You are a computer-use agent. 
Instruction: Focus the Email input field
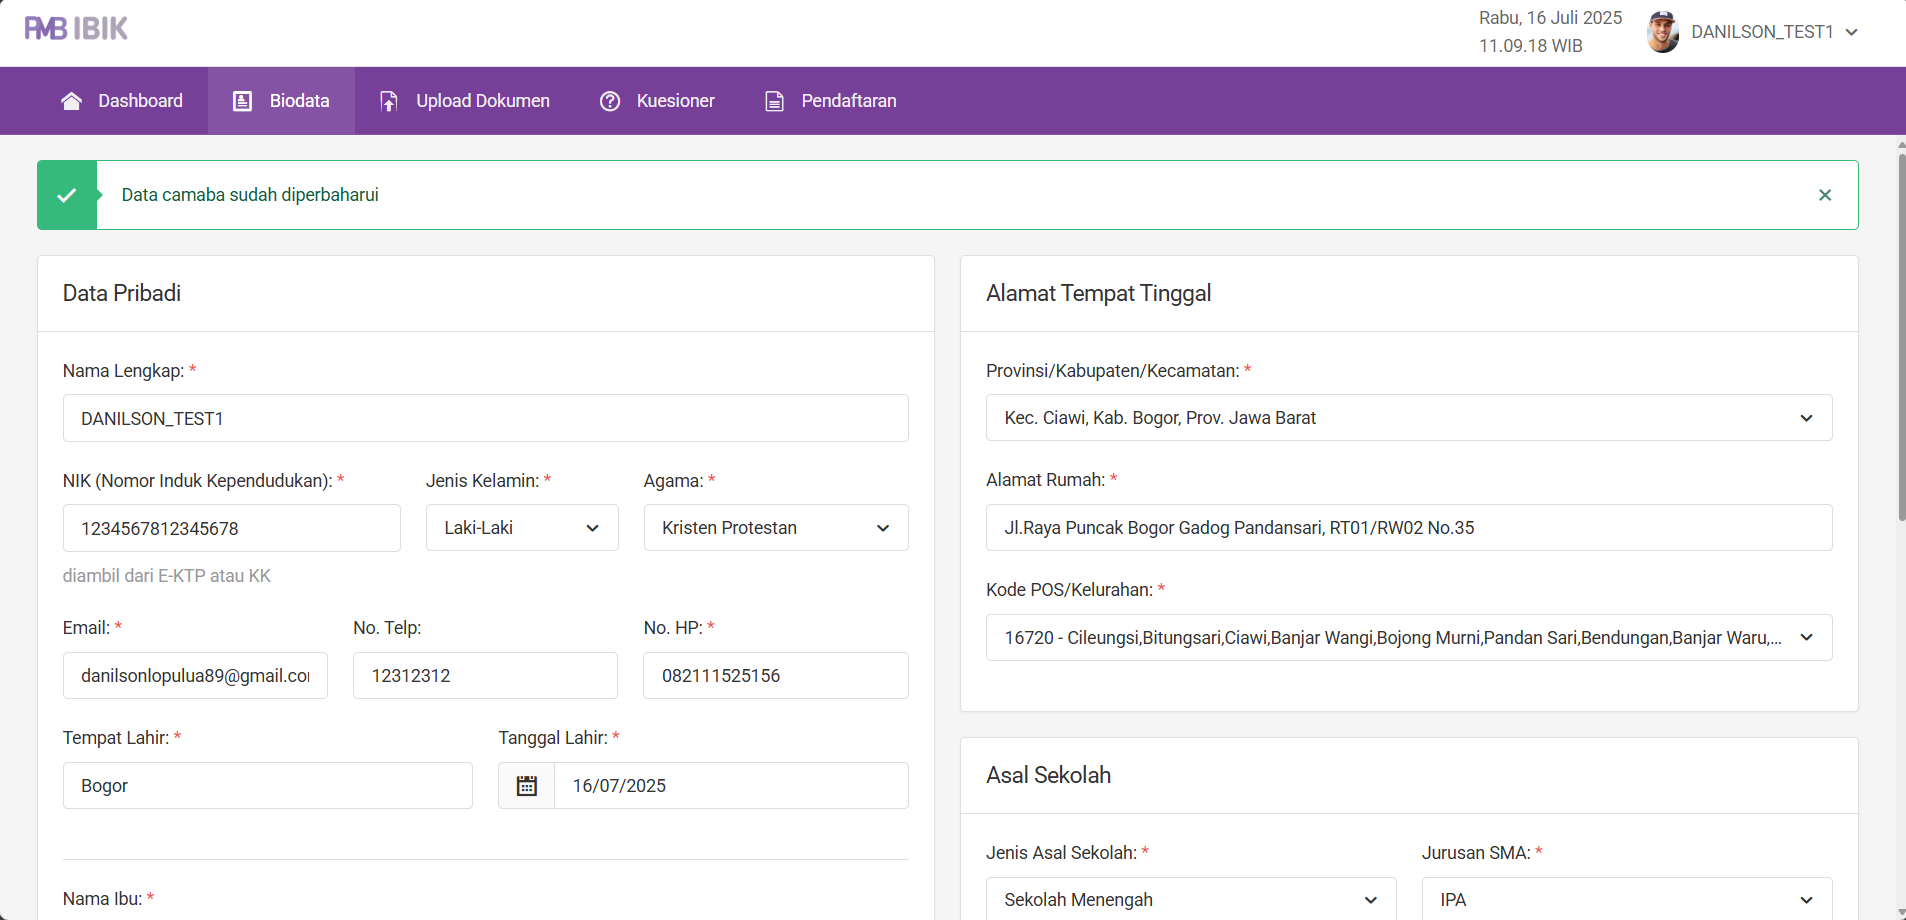(x=195, y=676)
